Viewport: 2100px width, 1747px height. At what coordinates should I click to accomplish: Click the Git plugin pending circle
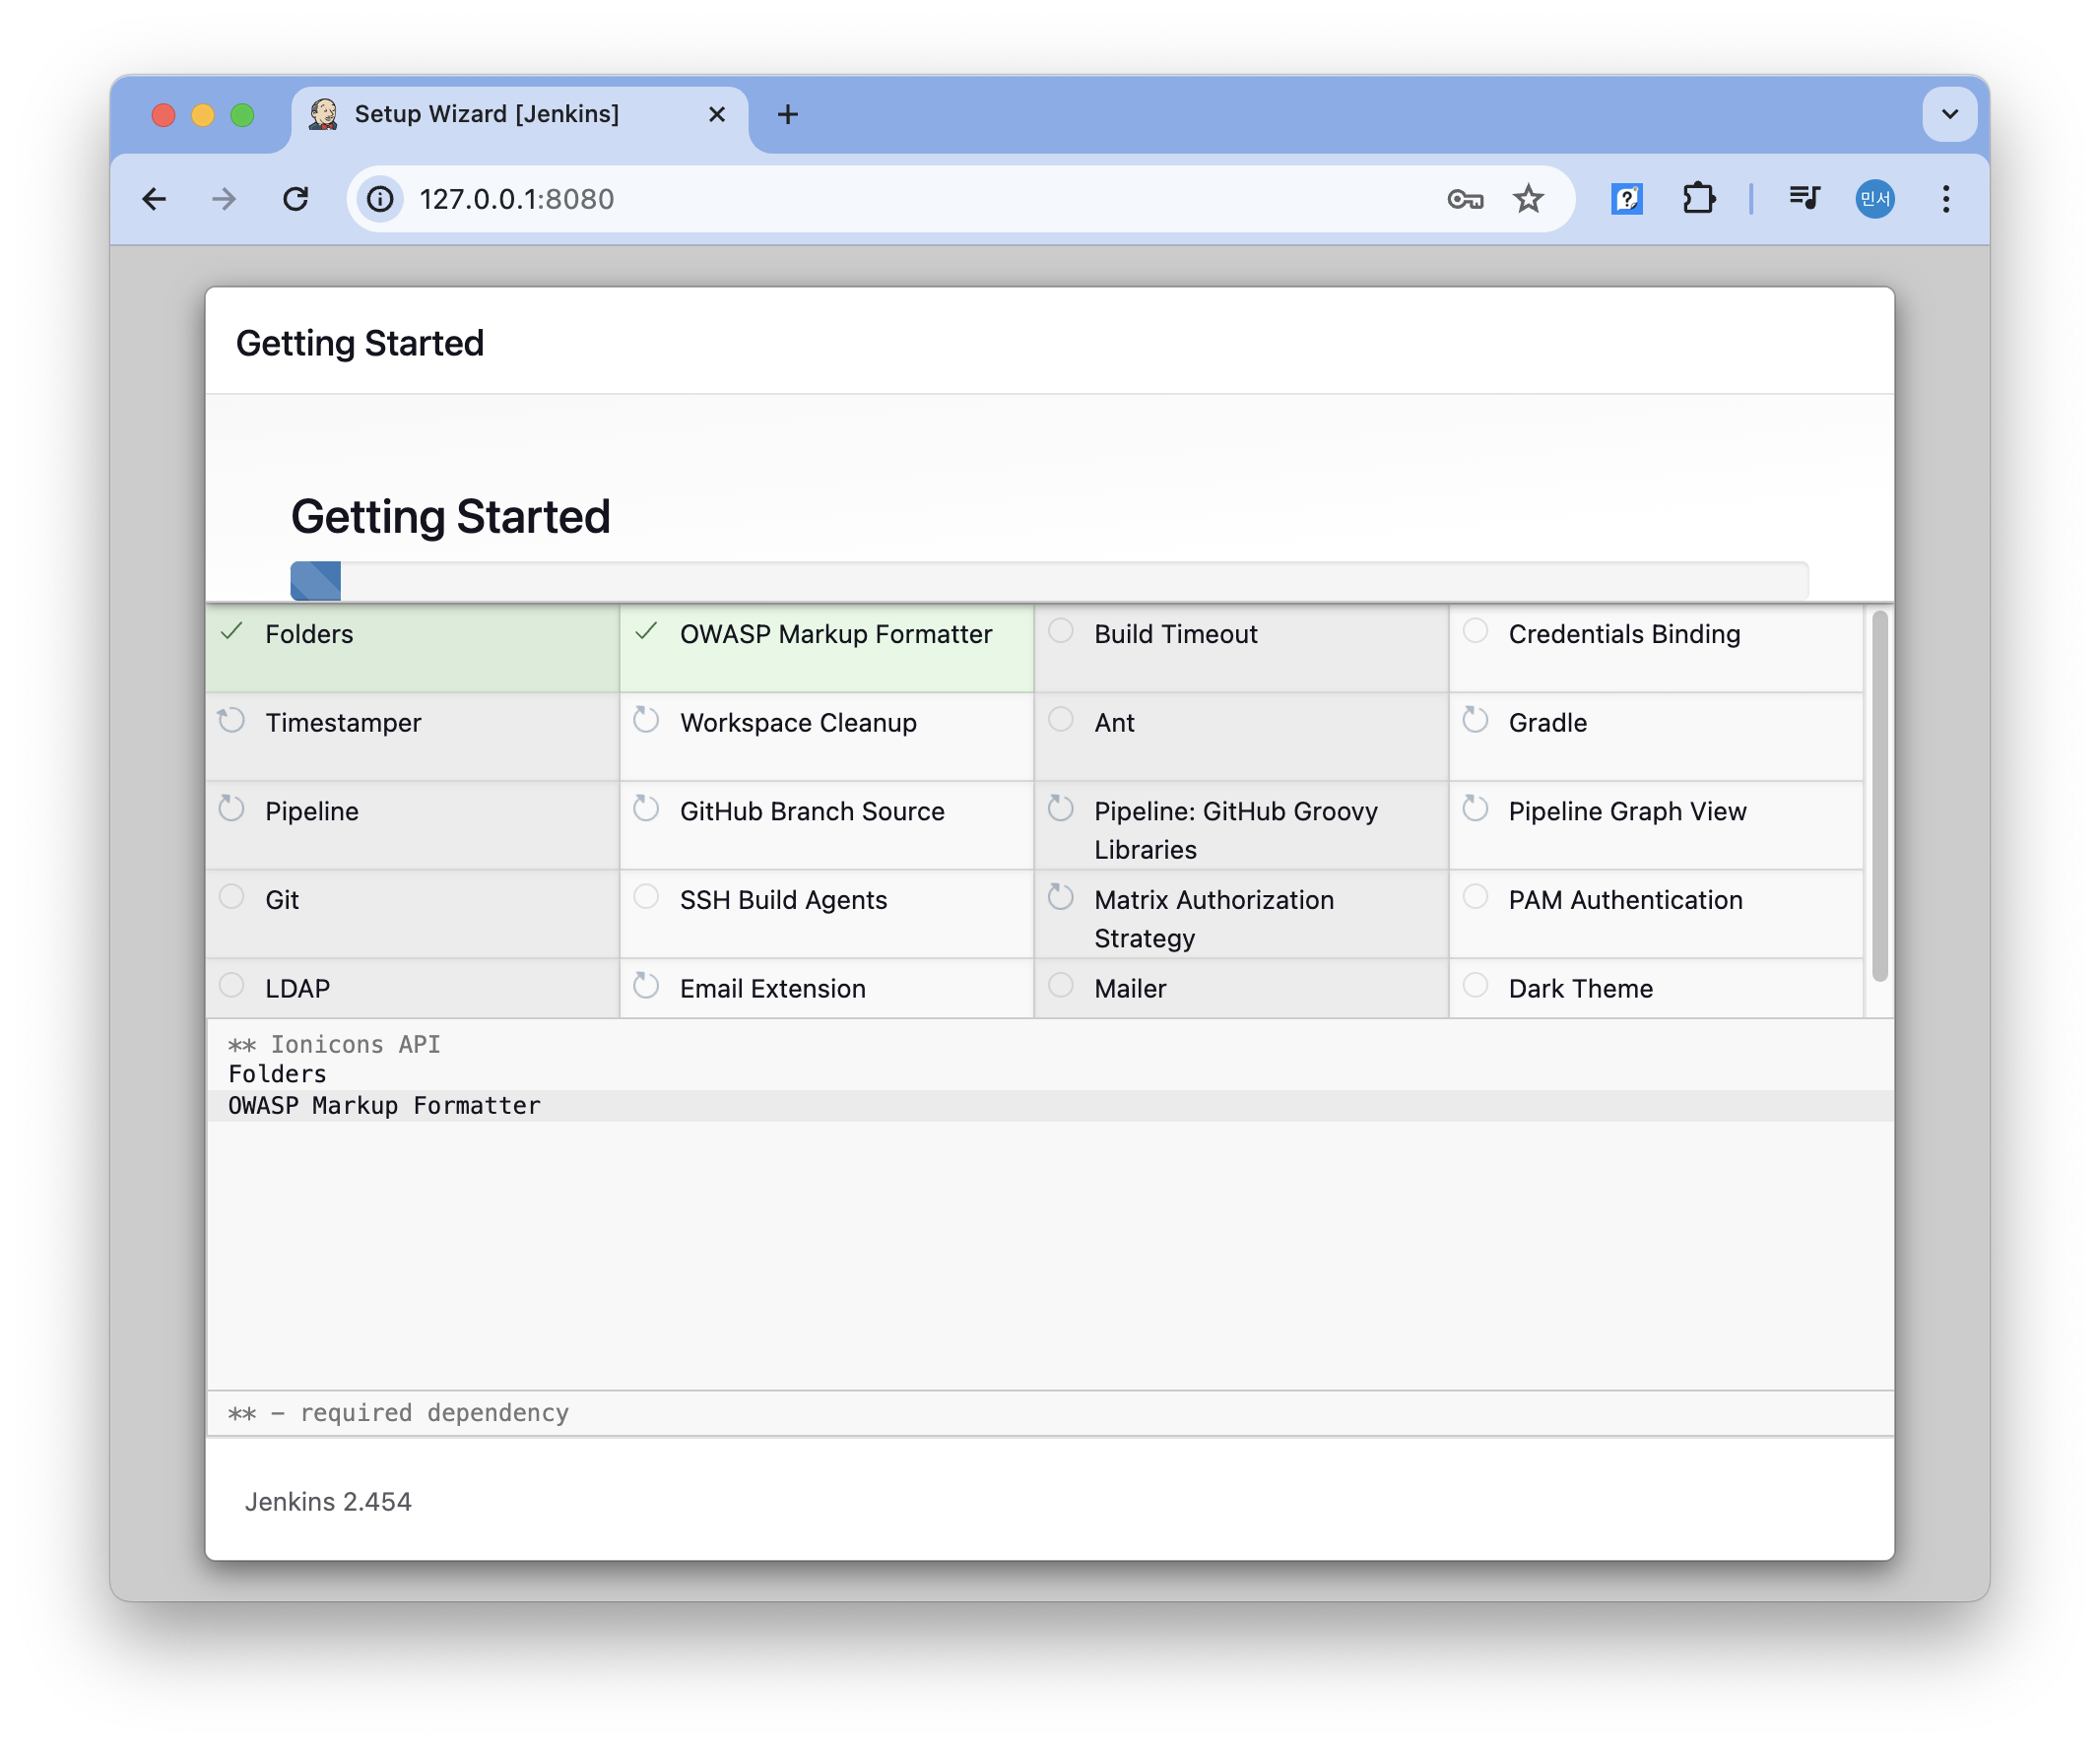coord(232,897)
